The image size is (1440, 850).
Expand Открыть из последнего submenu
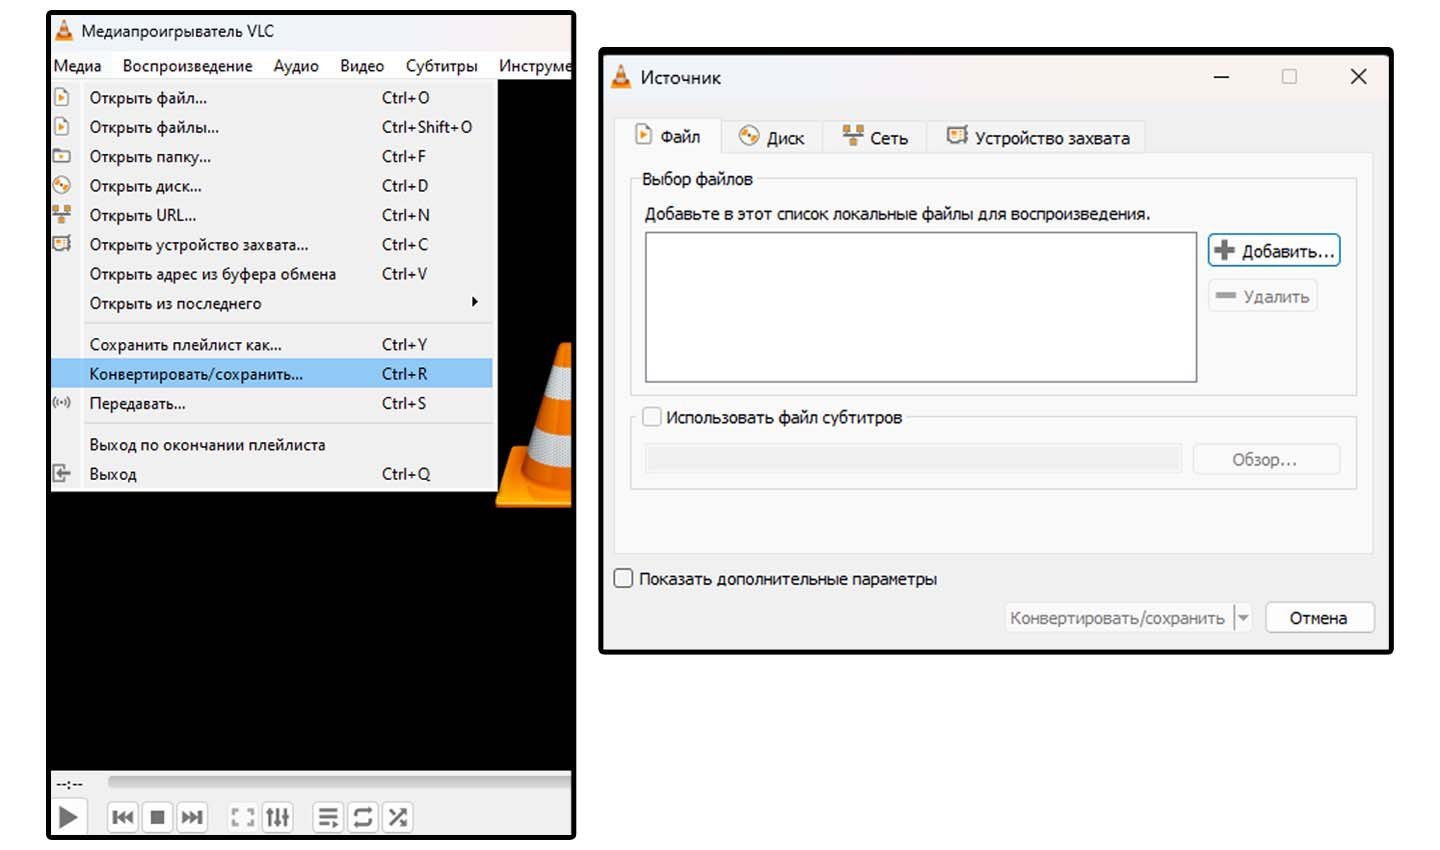pyautogui.click(x=271, y=303)
